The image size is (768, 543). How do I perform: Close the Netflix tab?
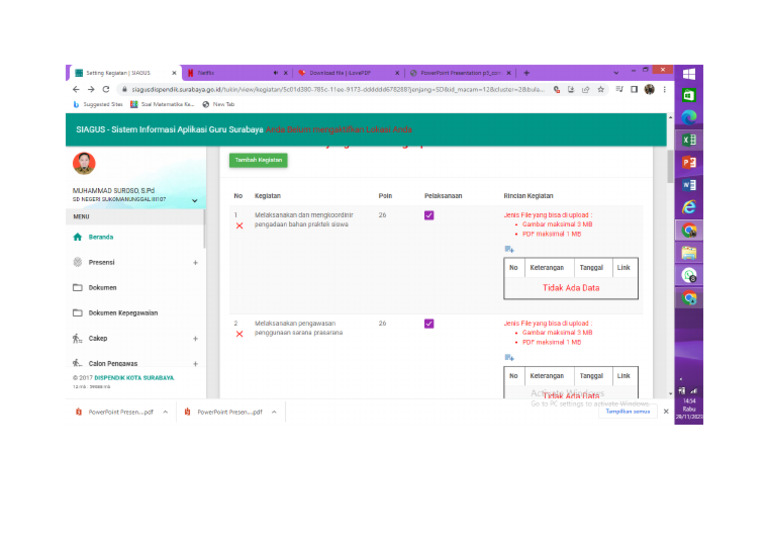pyautogui.click(x=286, y=73)
